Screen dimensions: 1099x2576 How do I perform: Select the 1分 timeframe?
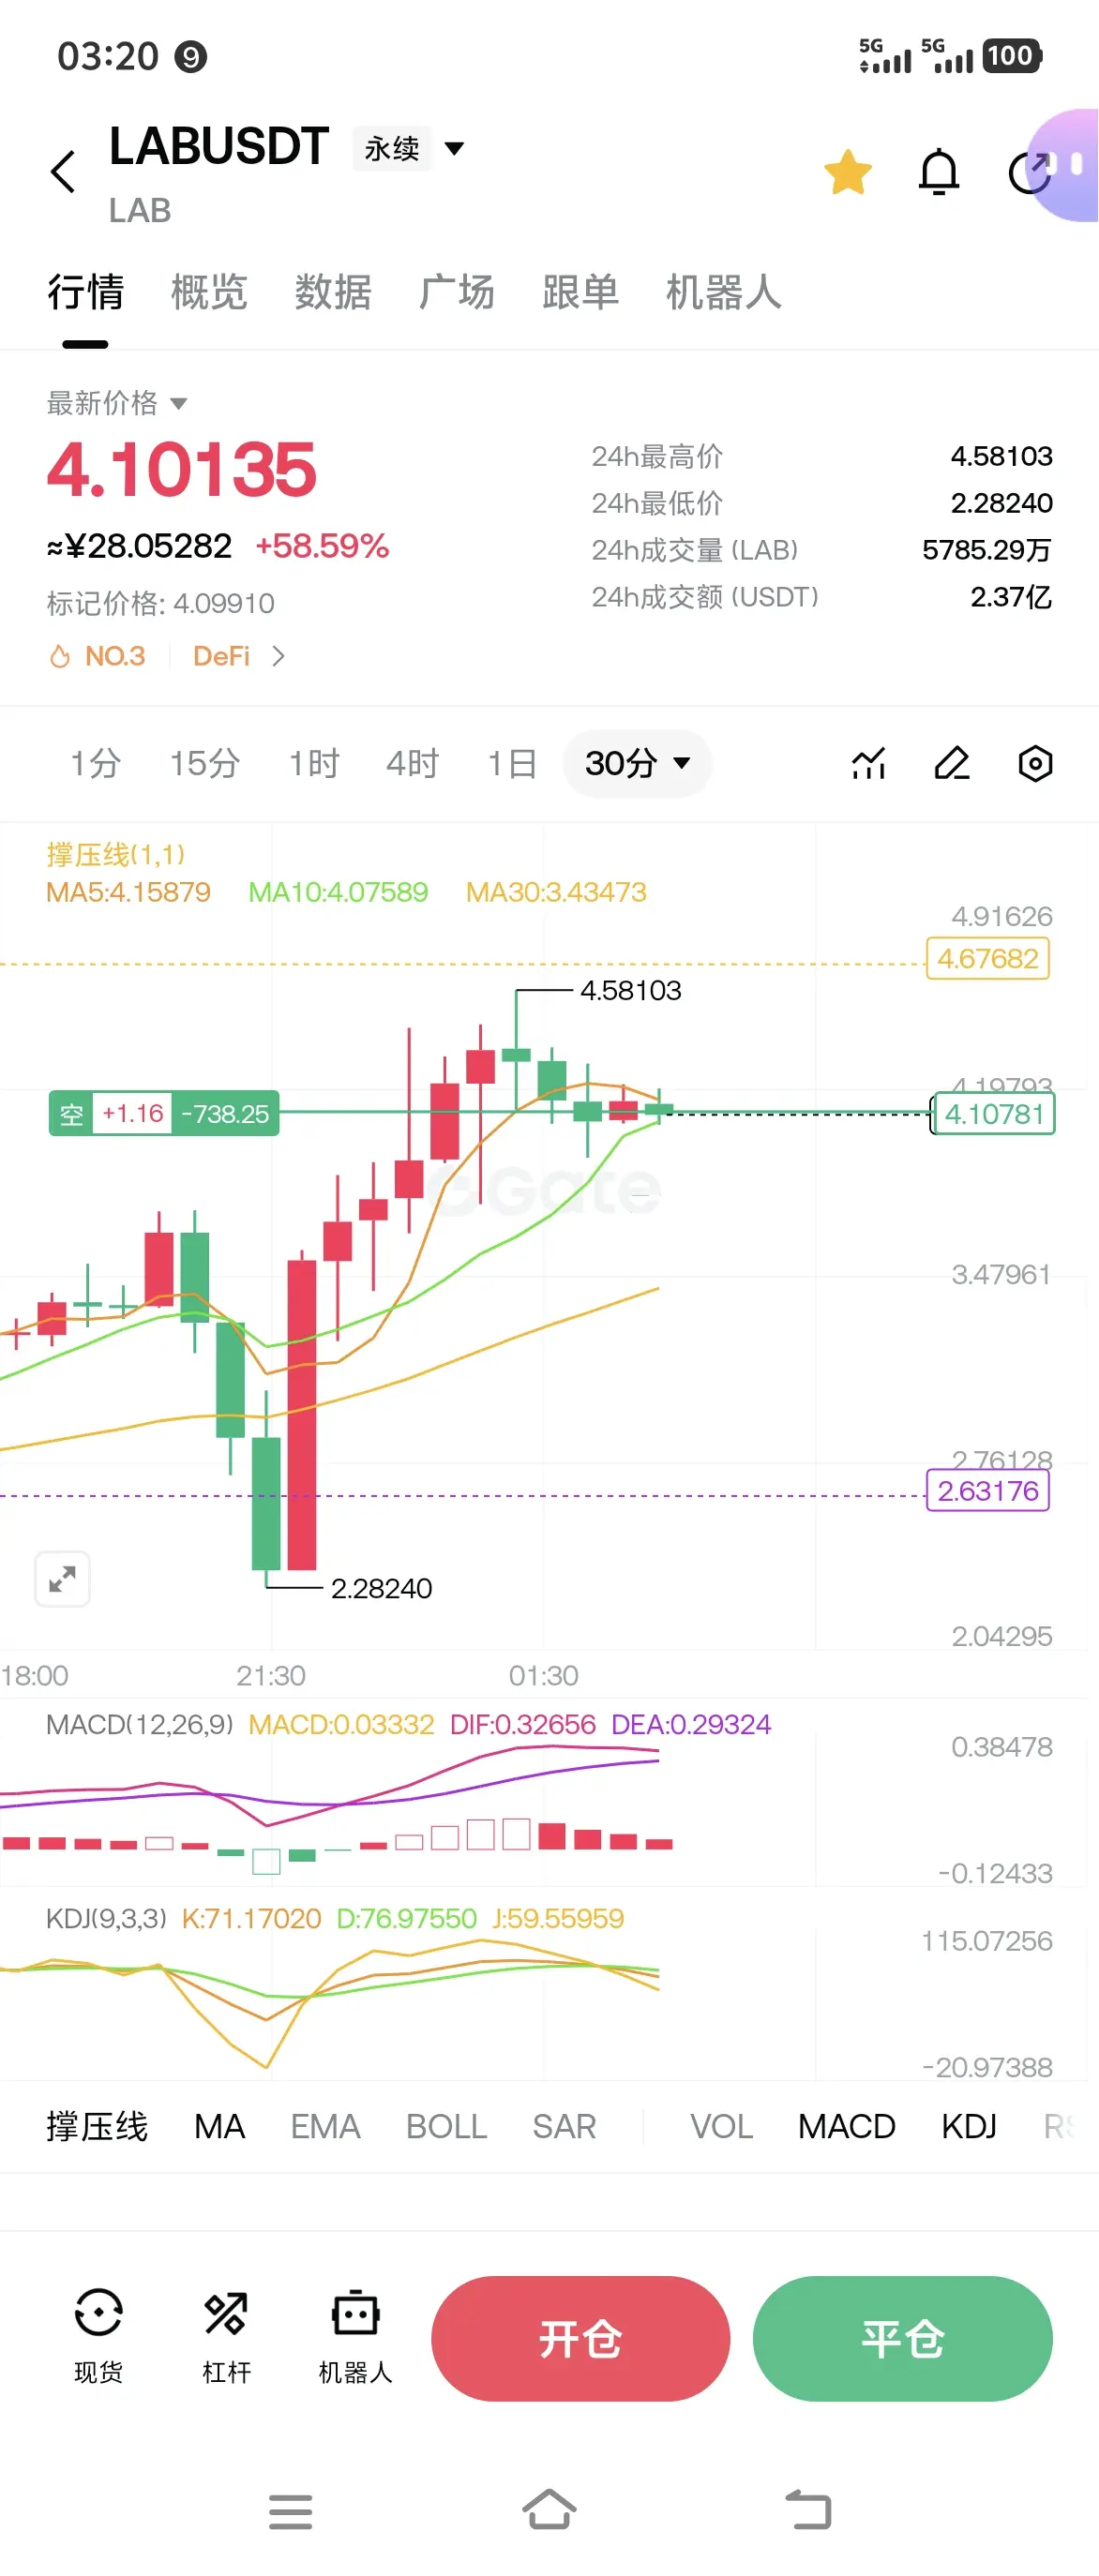(x=95, y=764)
